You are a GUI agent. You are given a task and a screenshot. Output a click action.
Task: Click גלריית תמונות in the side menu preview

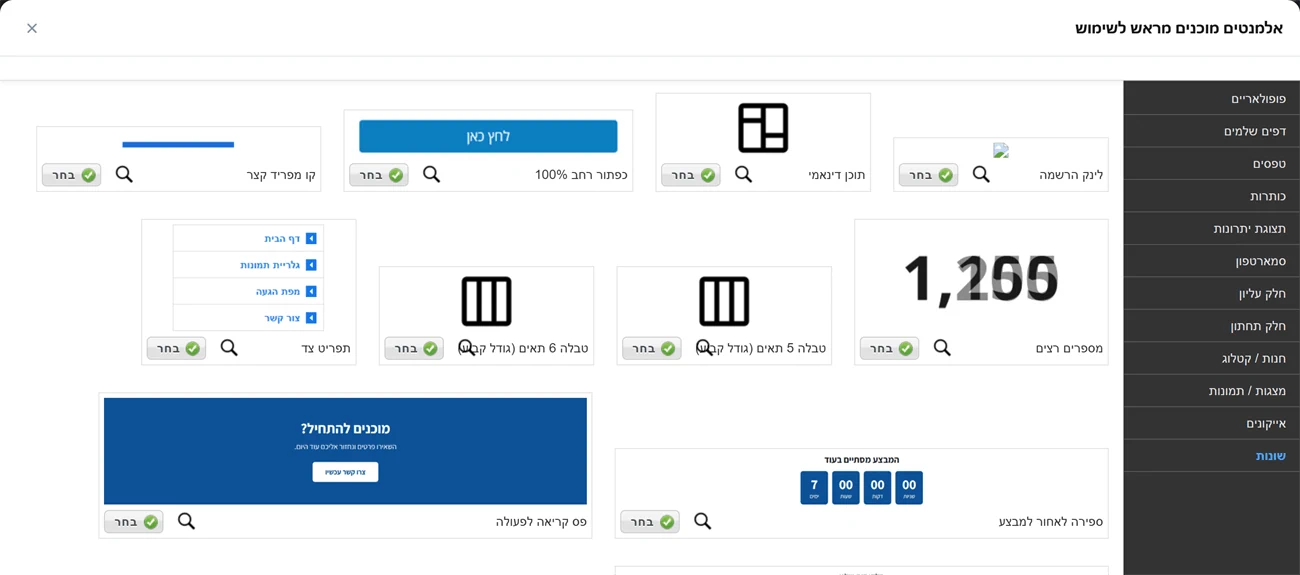[x=248, y=265]
